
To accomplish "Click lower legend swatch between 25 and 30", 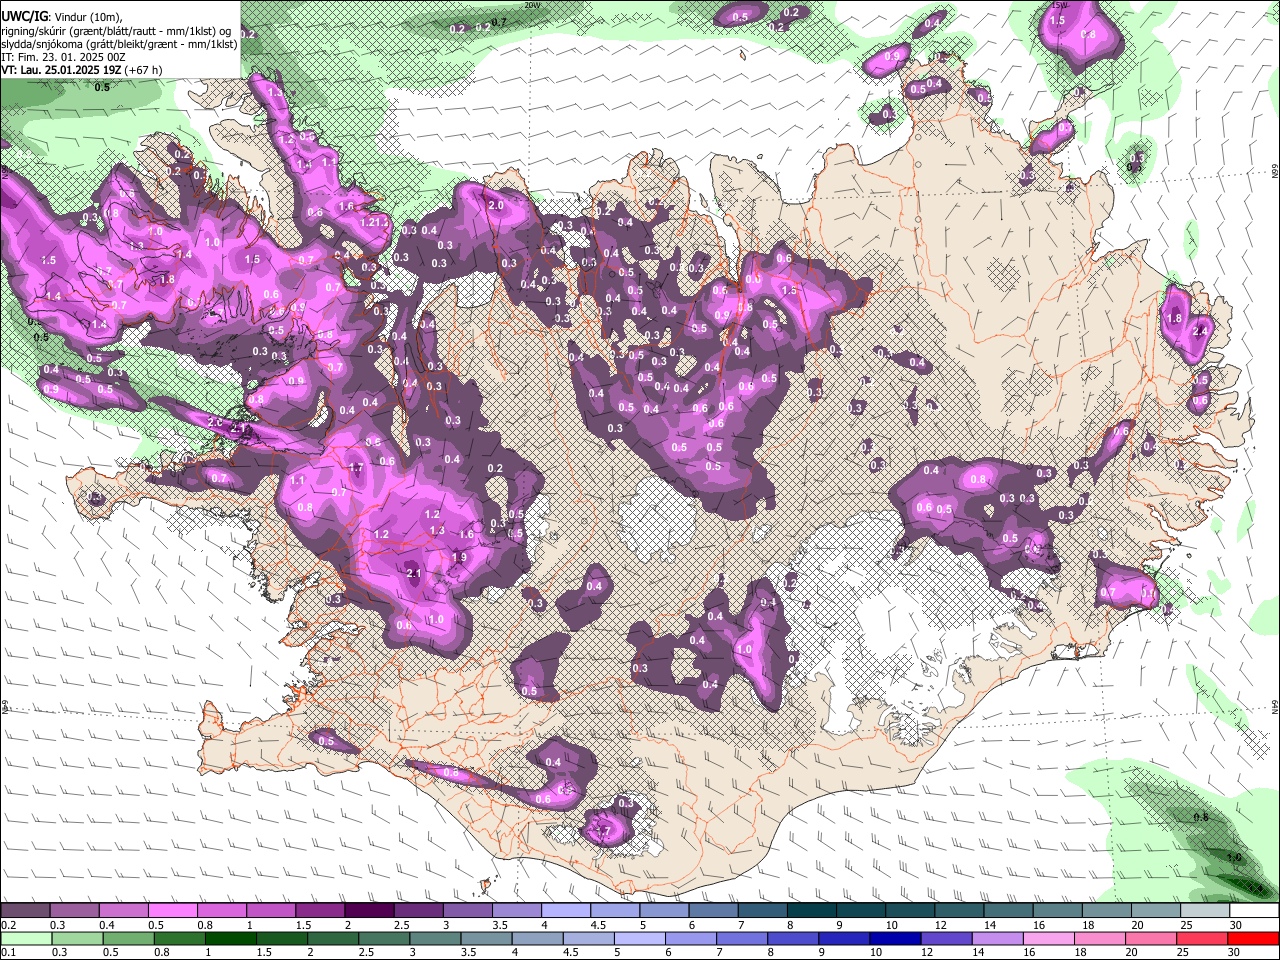I will tap(1204, 938).
